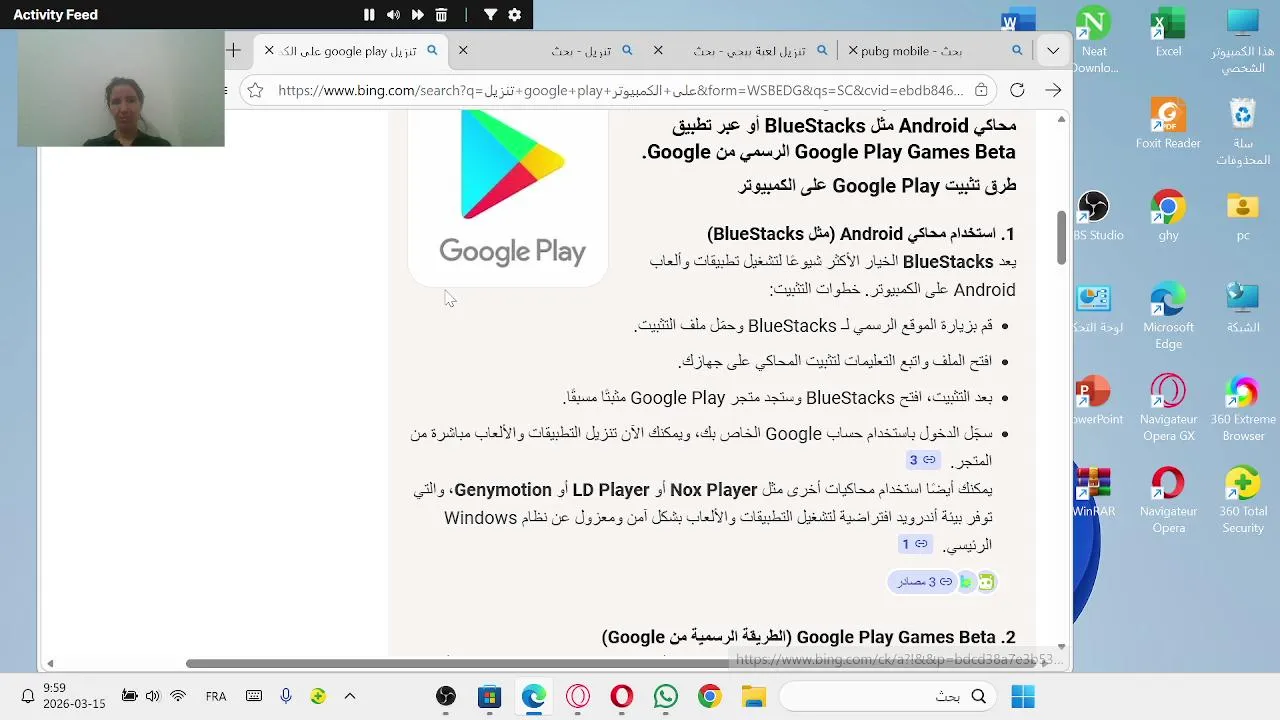Click the microphone tray icon

click(286, 696)
